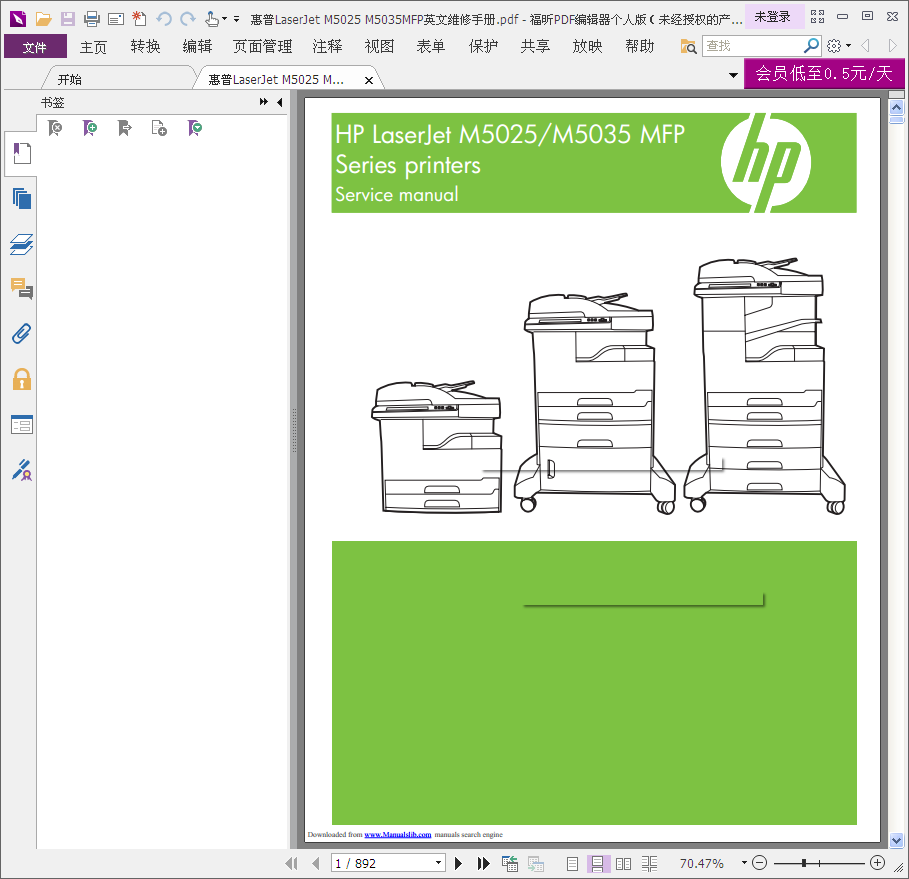Open the comments sidebar panel

pos(22,289)
